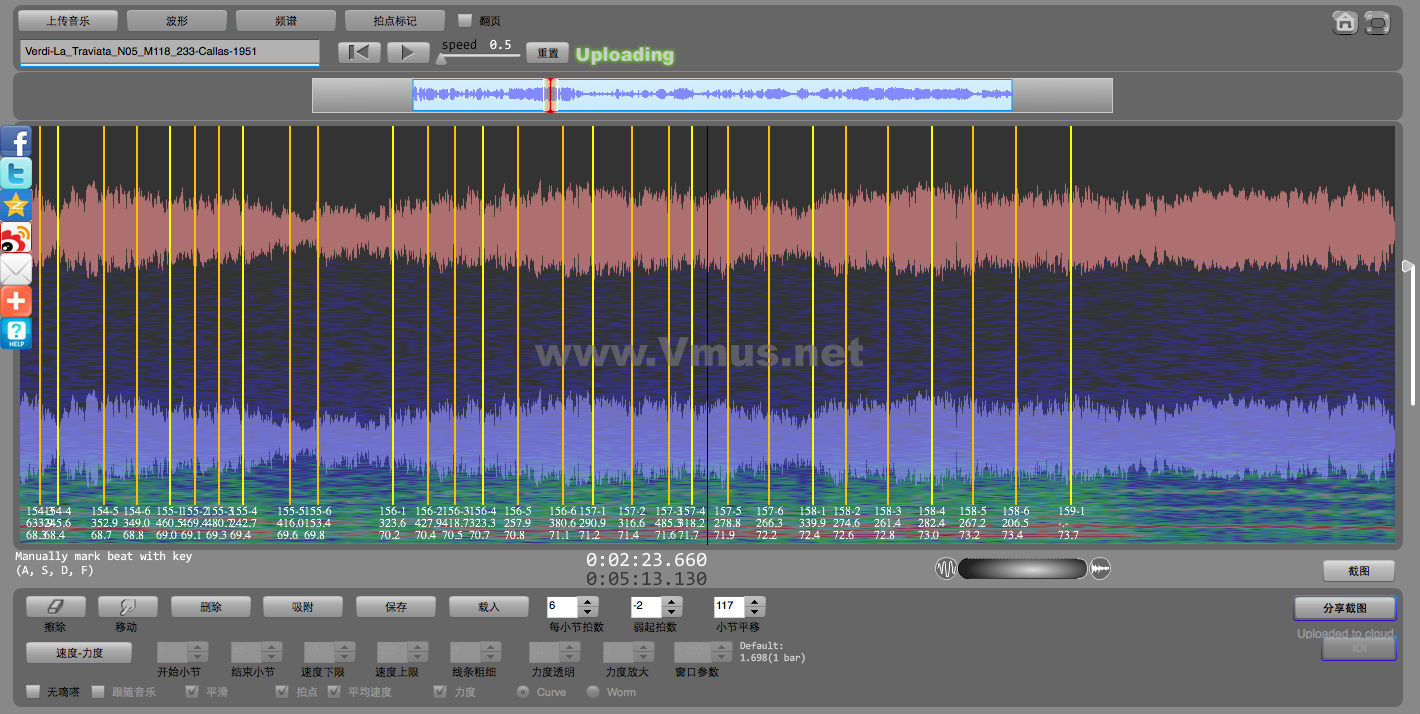This screenshot has height=714, width=1420.
Task: Click the email envelope share icon
Action: [16, 270]
